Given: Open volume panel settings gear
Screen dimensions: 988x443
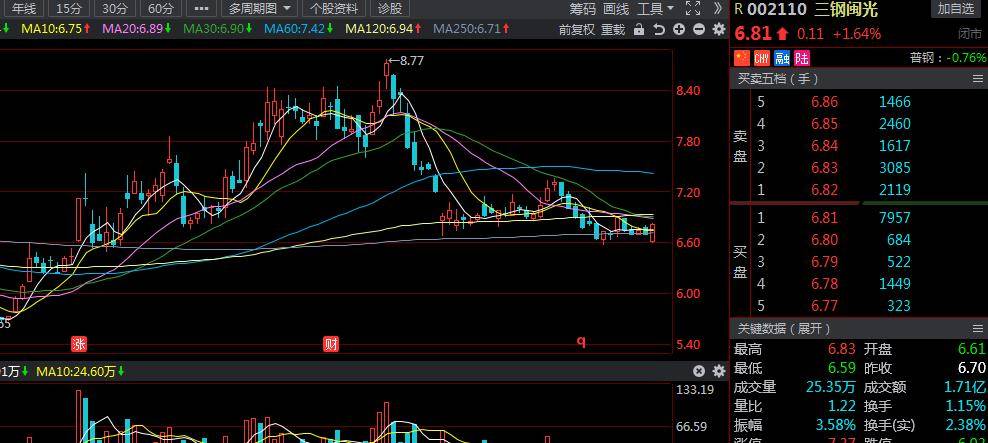Looking at the screenshot, I should pos(718,371).
